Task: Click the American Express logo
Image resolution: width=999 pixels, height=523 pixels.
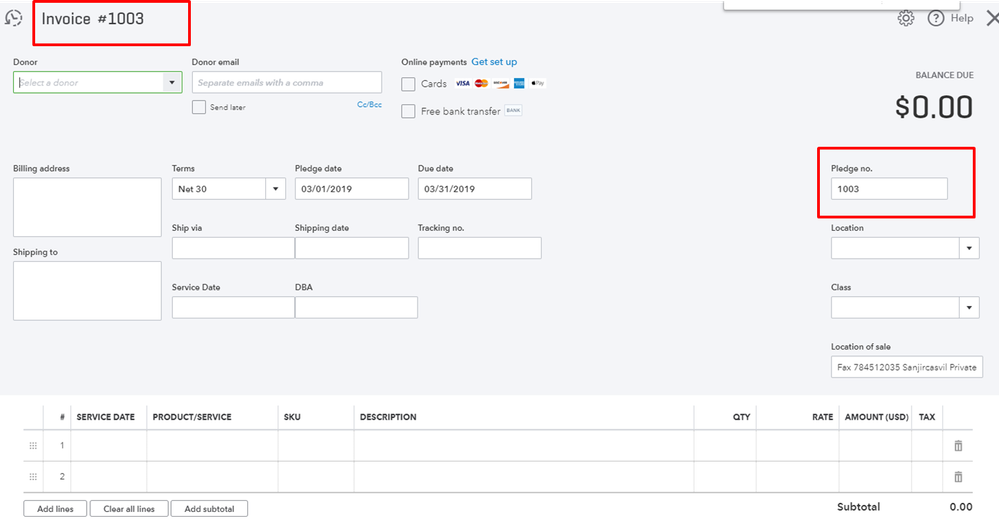Action: pos(519,83)
